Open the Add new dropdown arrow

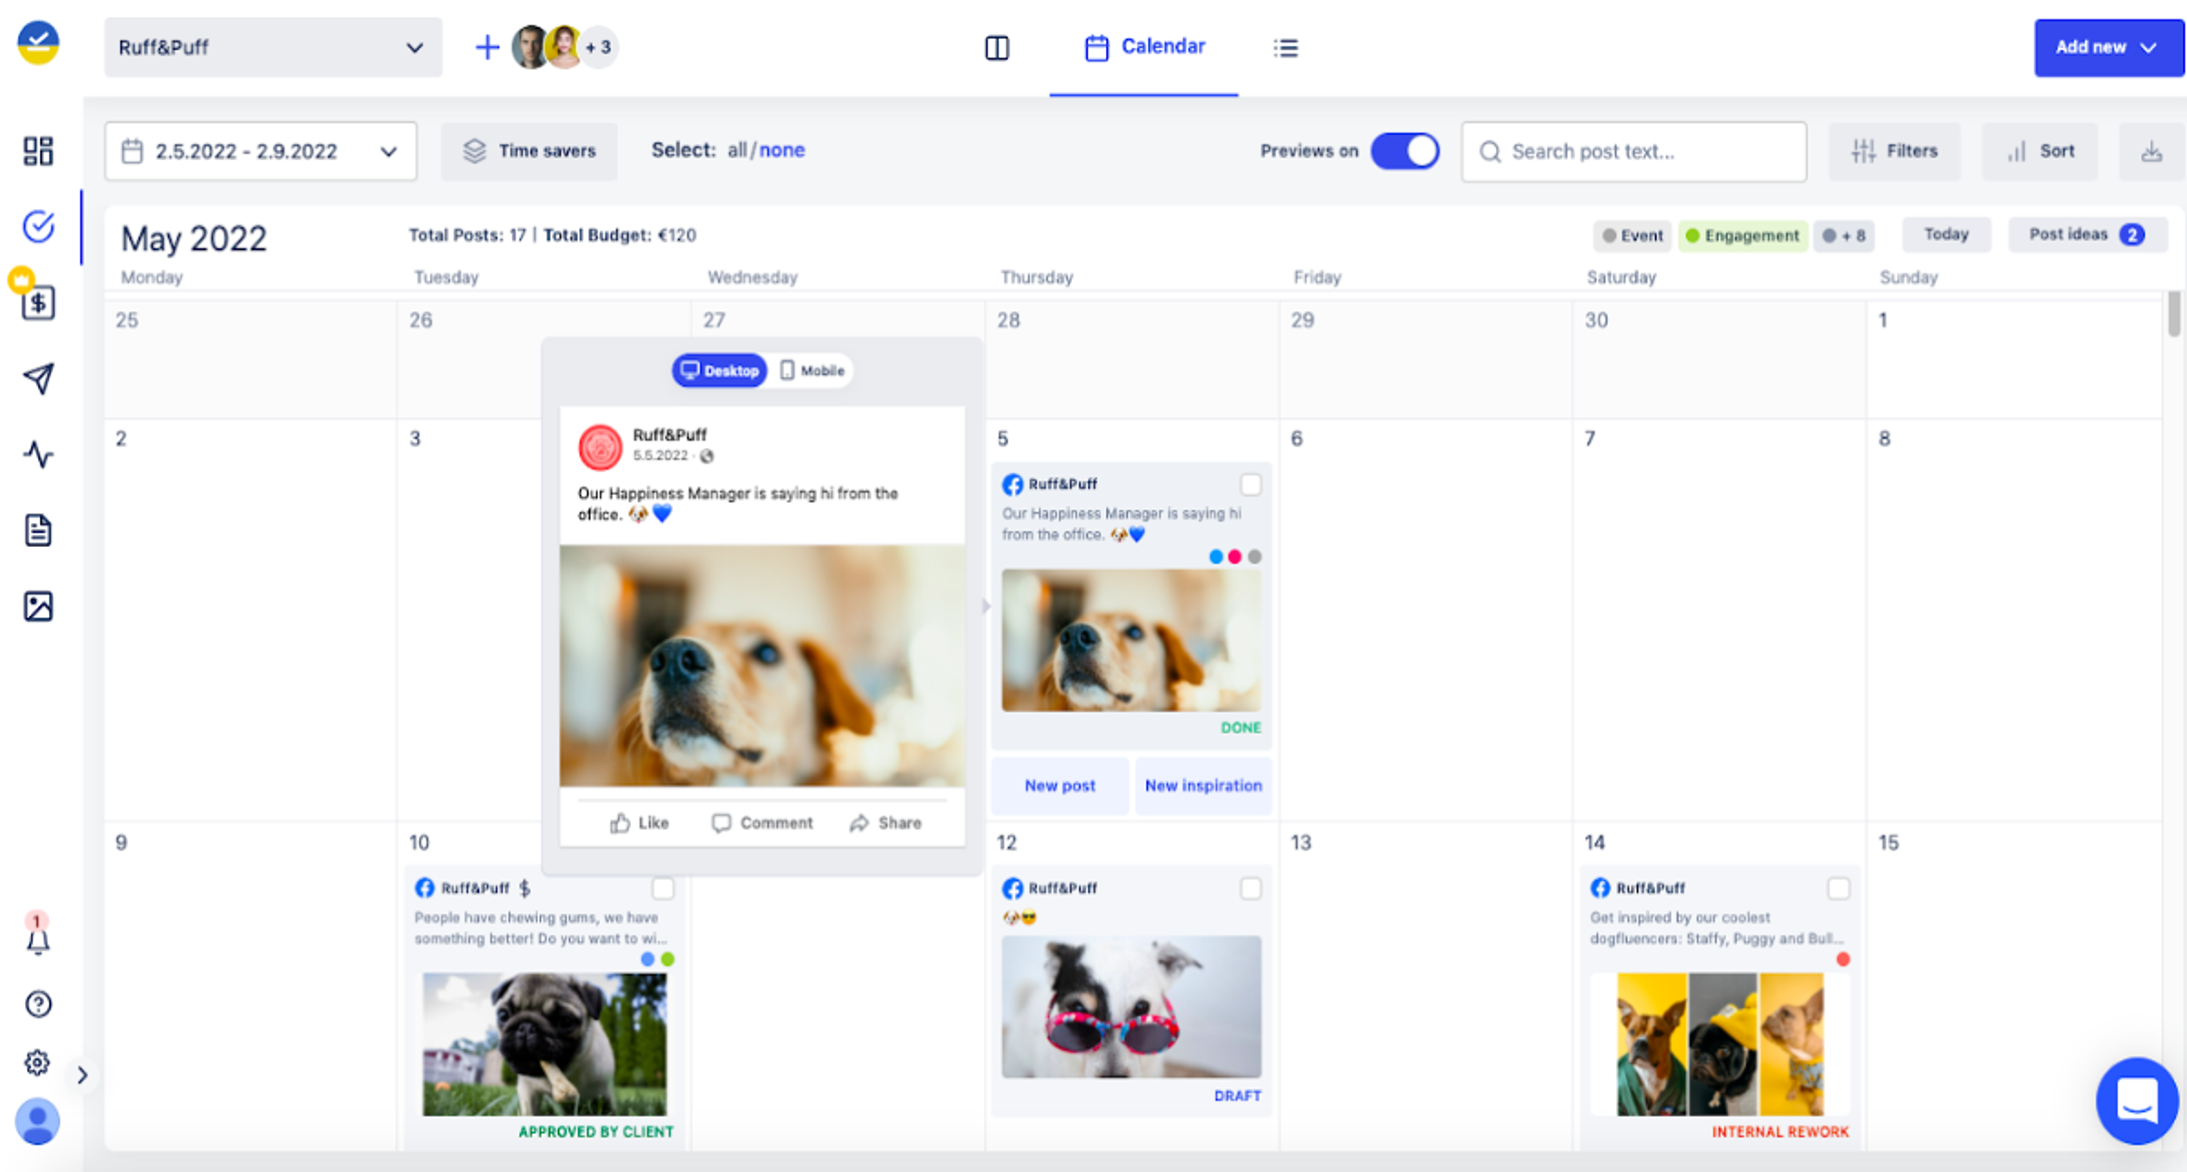coord(2148,47)
